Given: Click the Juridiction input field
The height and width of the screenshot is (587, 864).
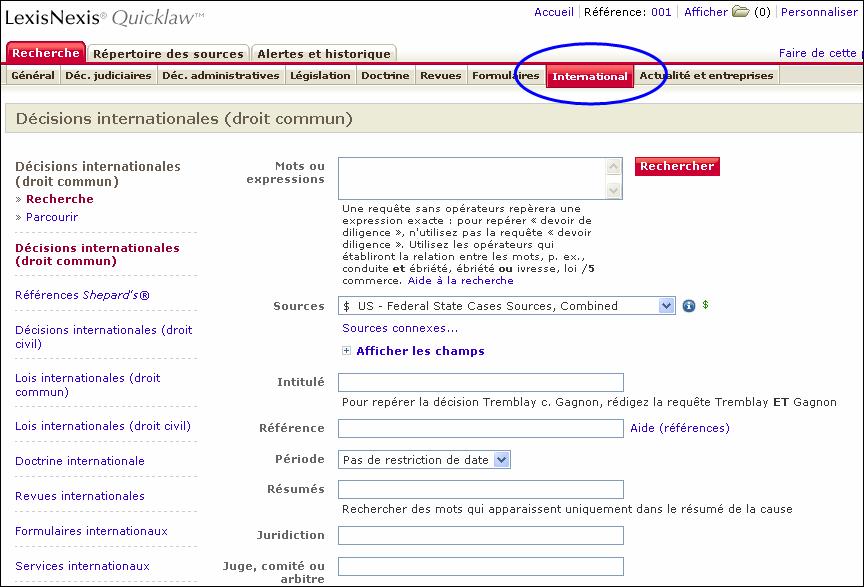Looking at the screenshot, I should point(480,535).
